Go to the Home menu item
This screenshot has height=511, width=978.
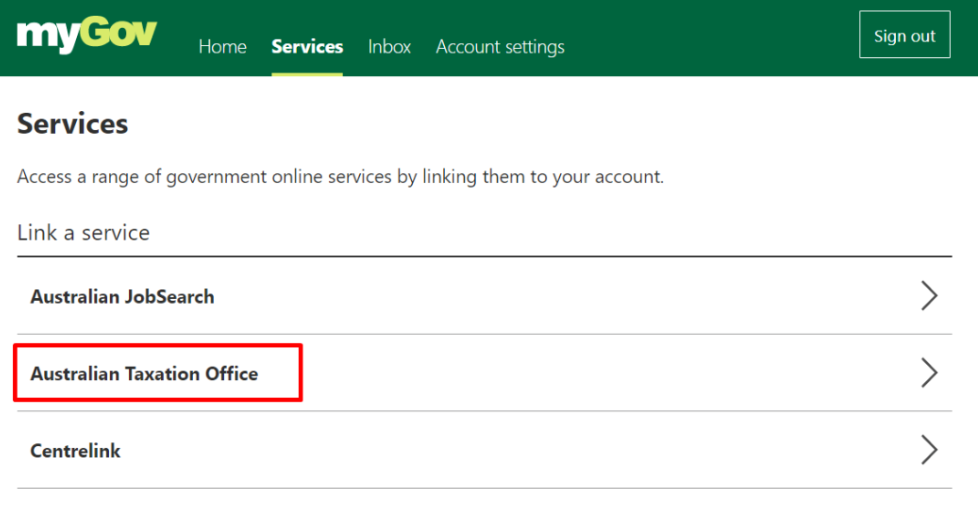pyautogui.click(x=223, y=47)
